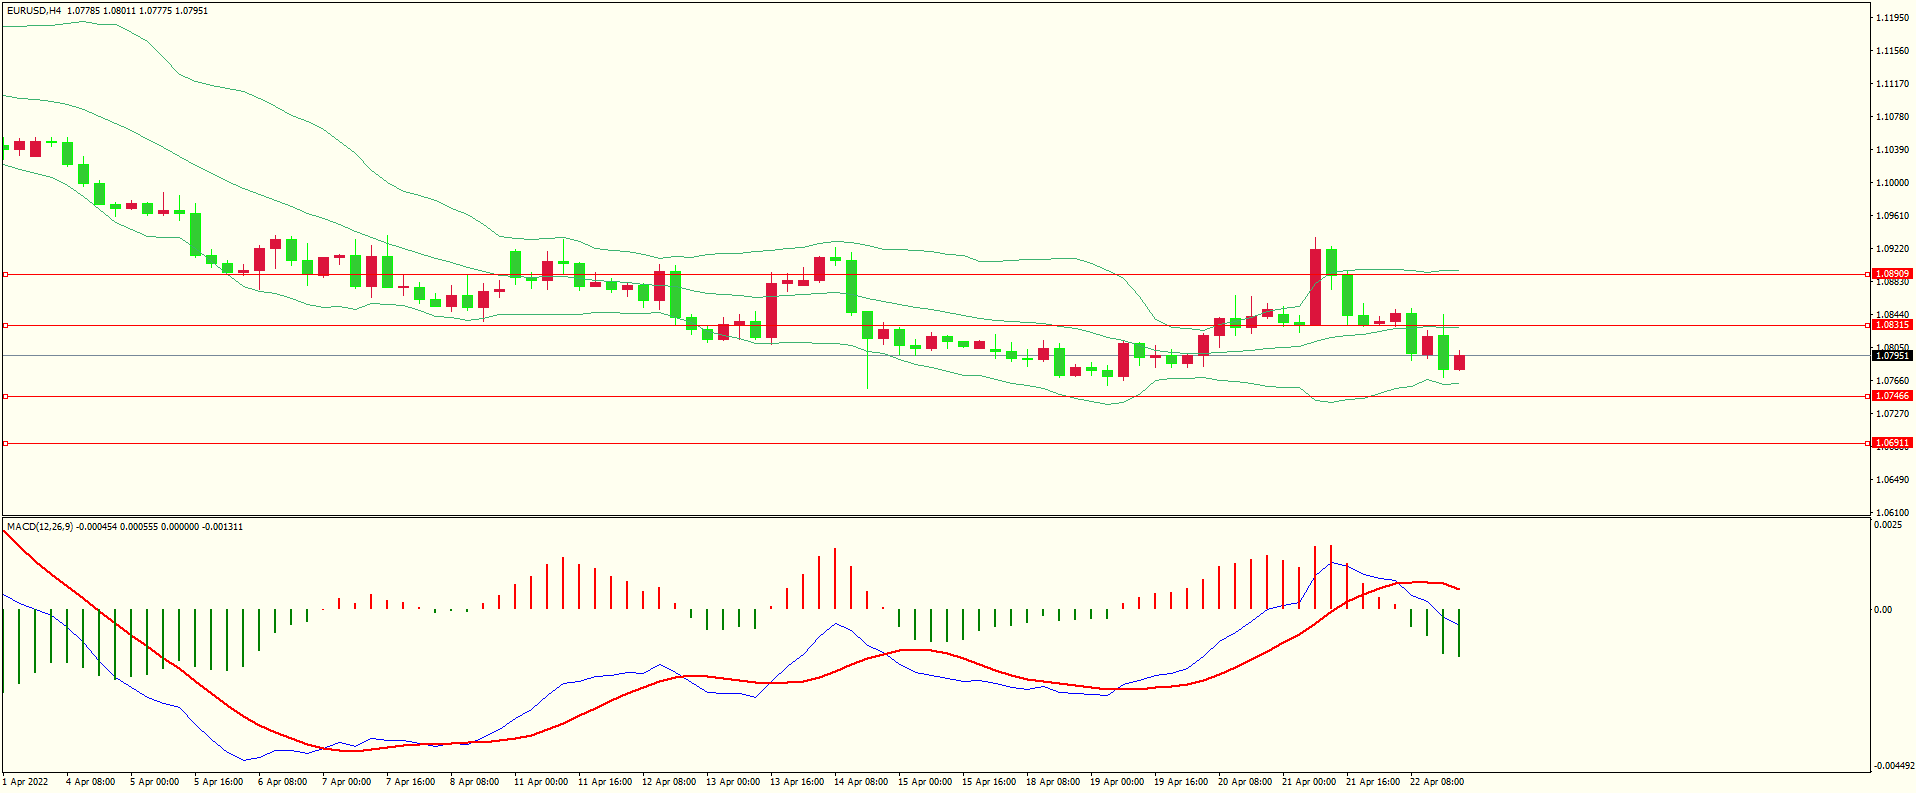1916x793 pixels.
Task: Click the 11 Apr 16:00 time label
Action: click(604, 782)
